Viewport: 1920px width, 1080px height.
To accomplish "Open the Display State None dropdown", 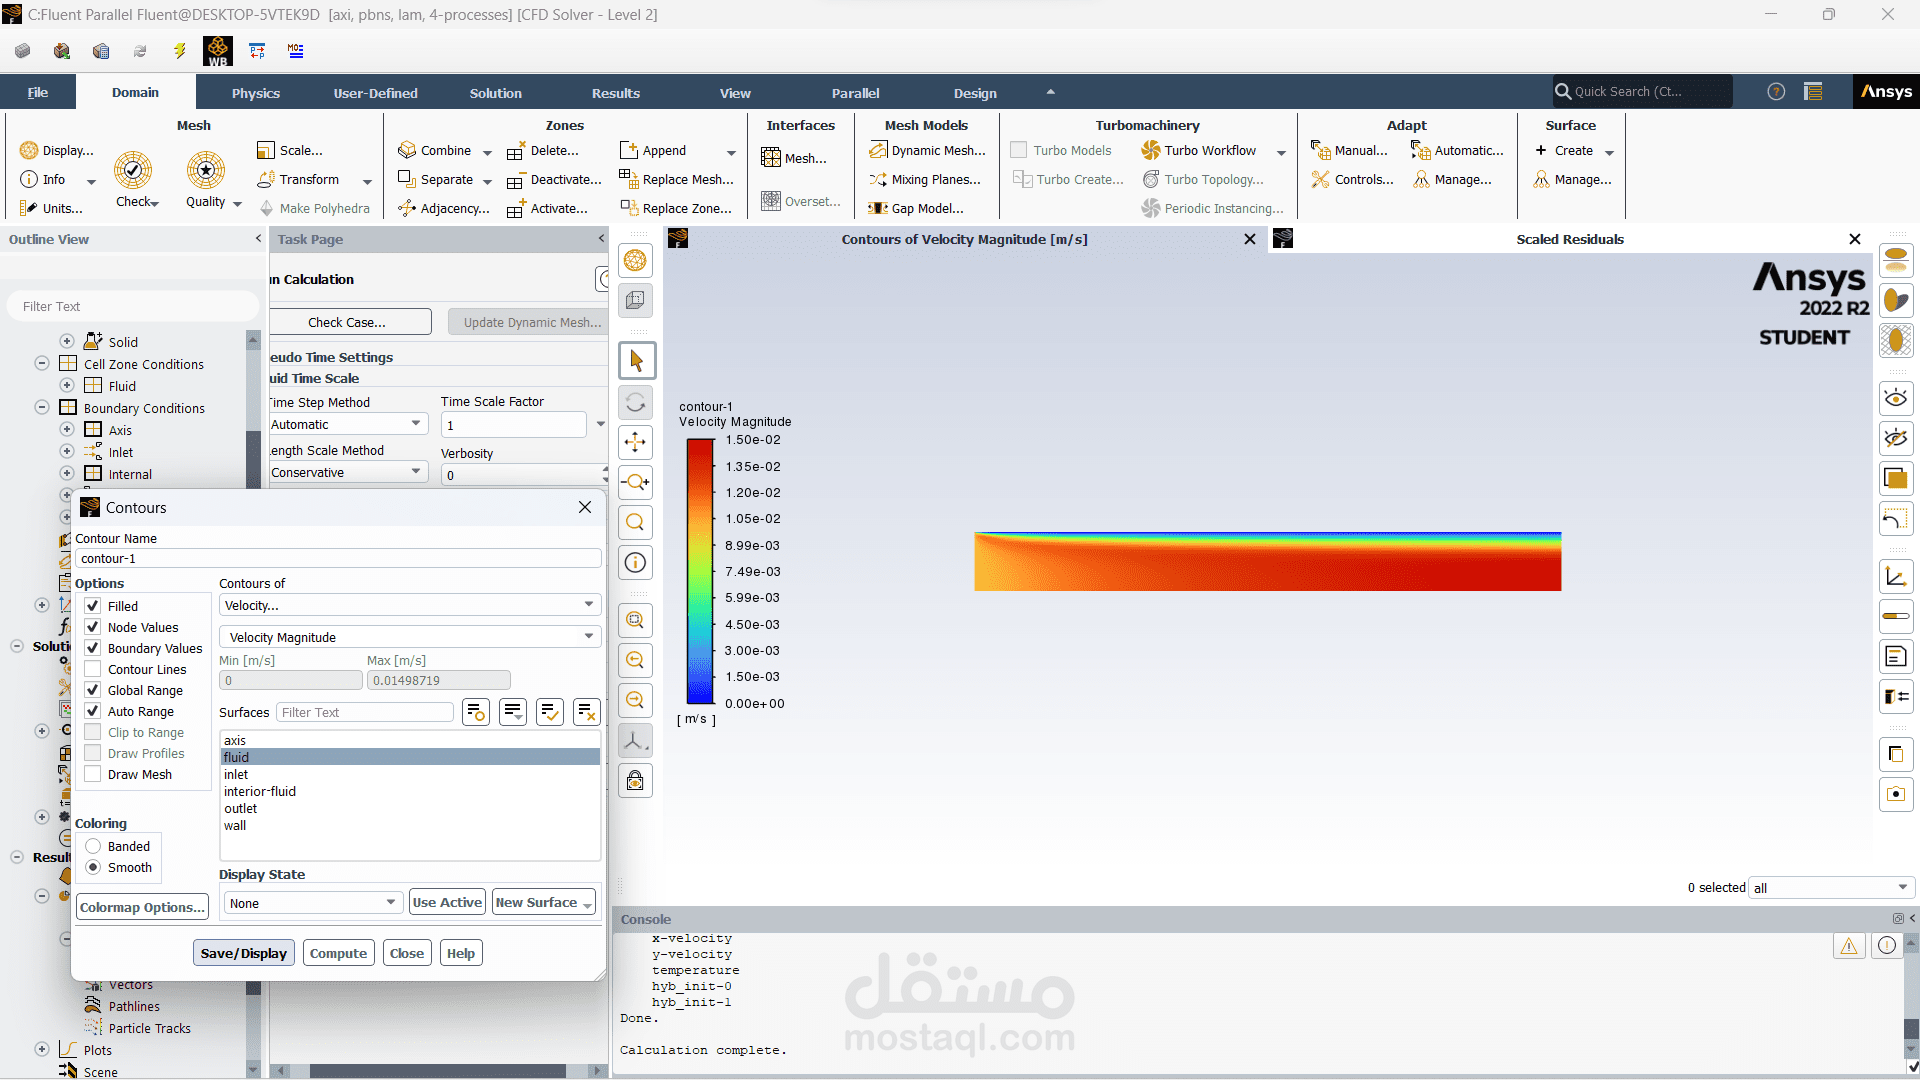I will pos(312,903).
